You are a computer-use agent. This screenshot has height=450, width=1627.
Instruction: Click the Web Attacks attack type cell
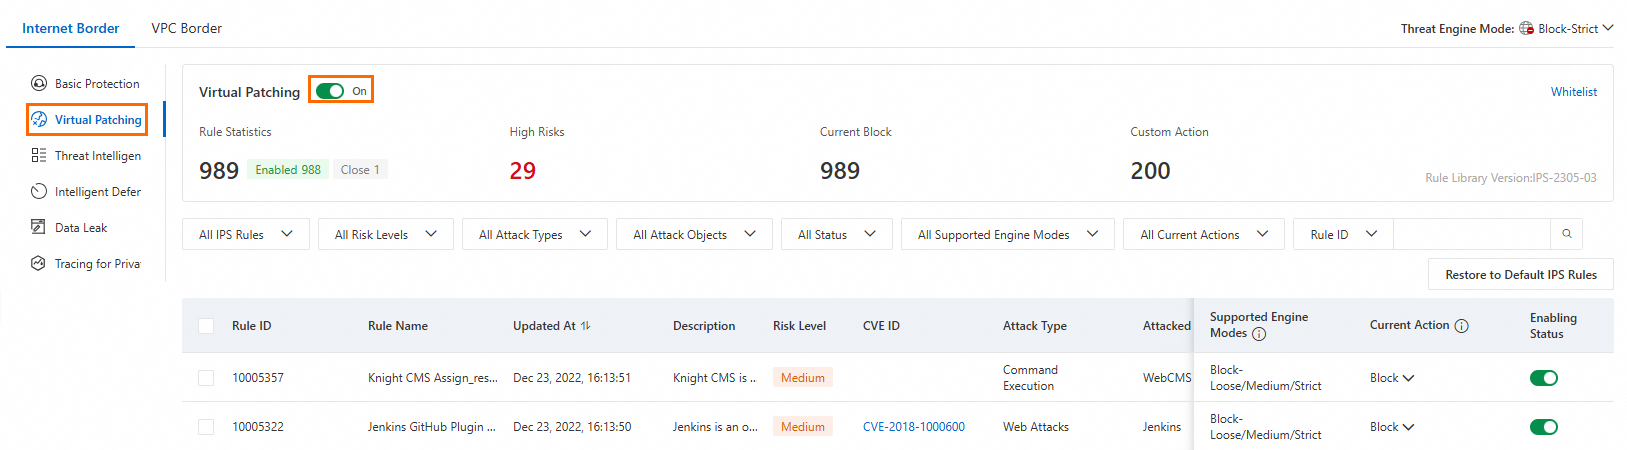(x=1036, y=427)
